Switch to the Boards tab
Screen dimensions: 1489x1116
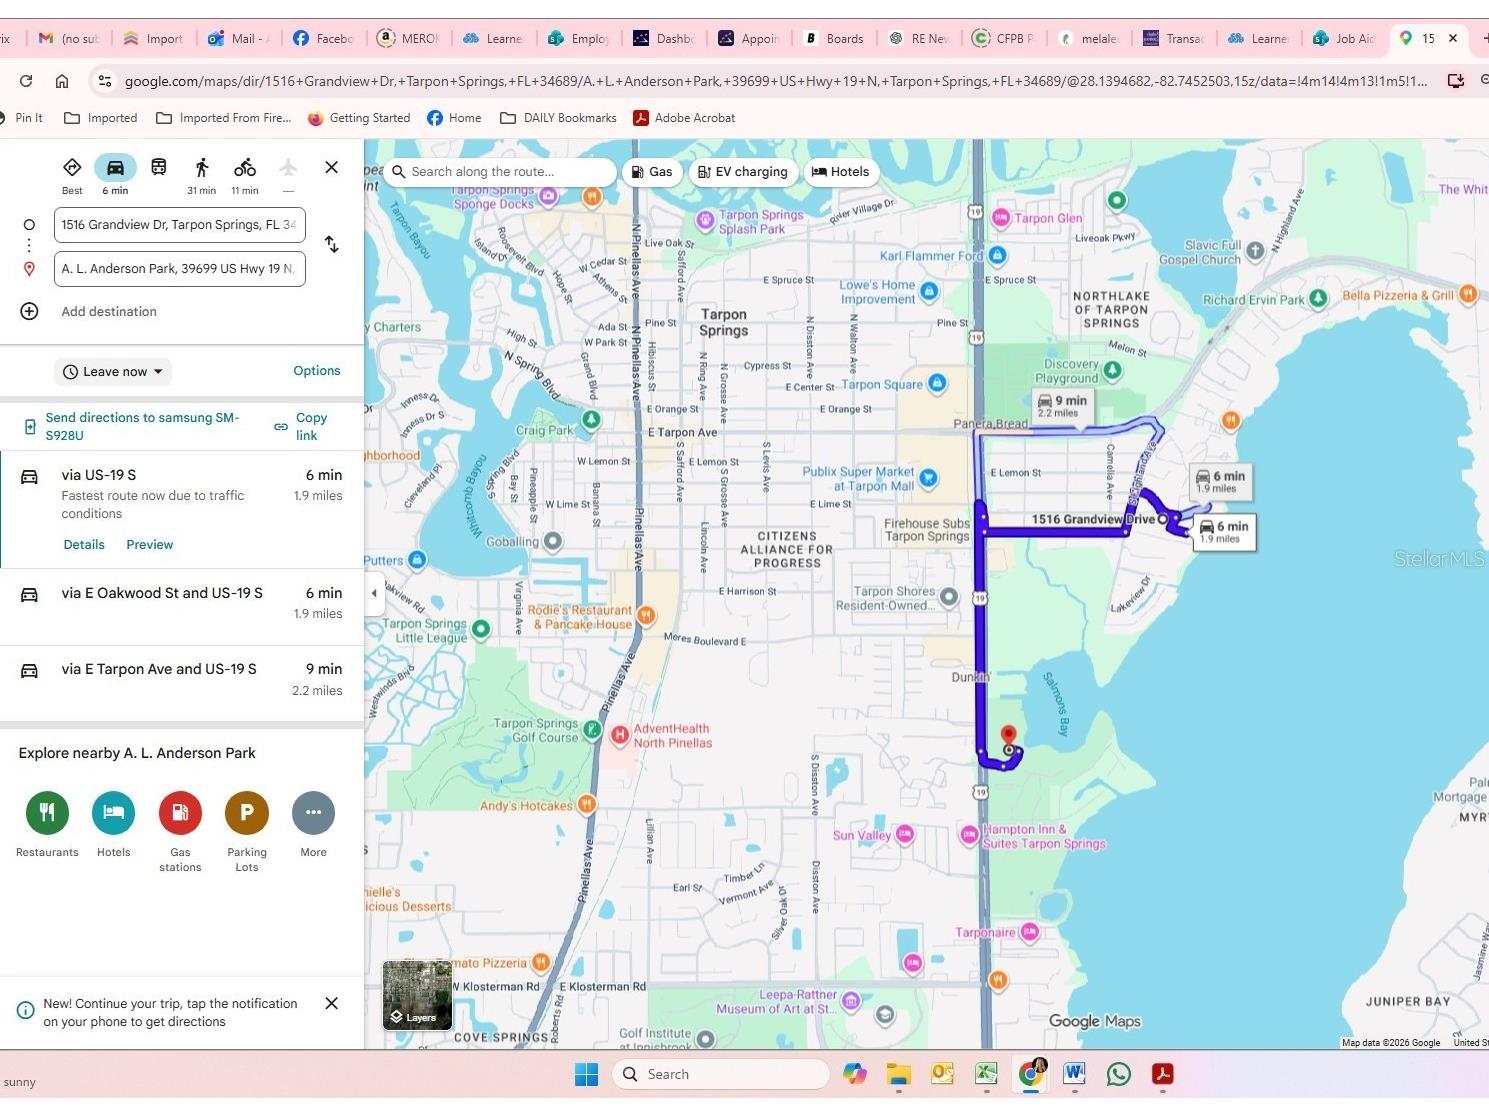[834, 39]
